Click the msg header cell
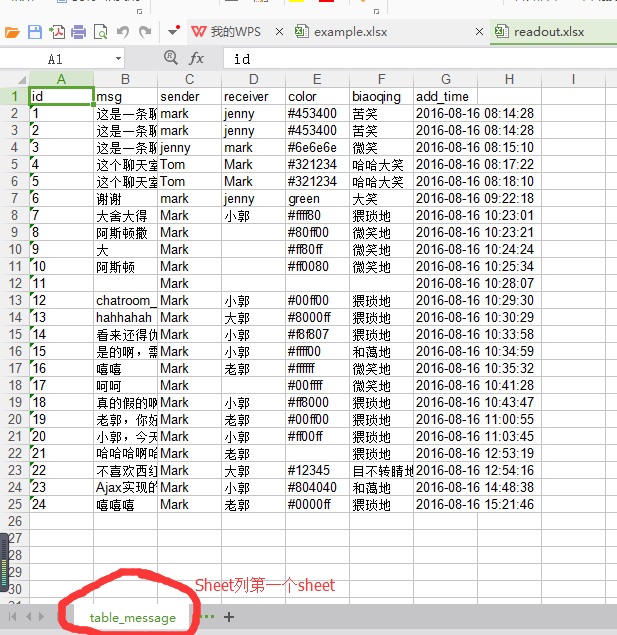This screenshot has width=617, height=635. pyautogui.click(x=126, y=97)
